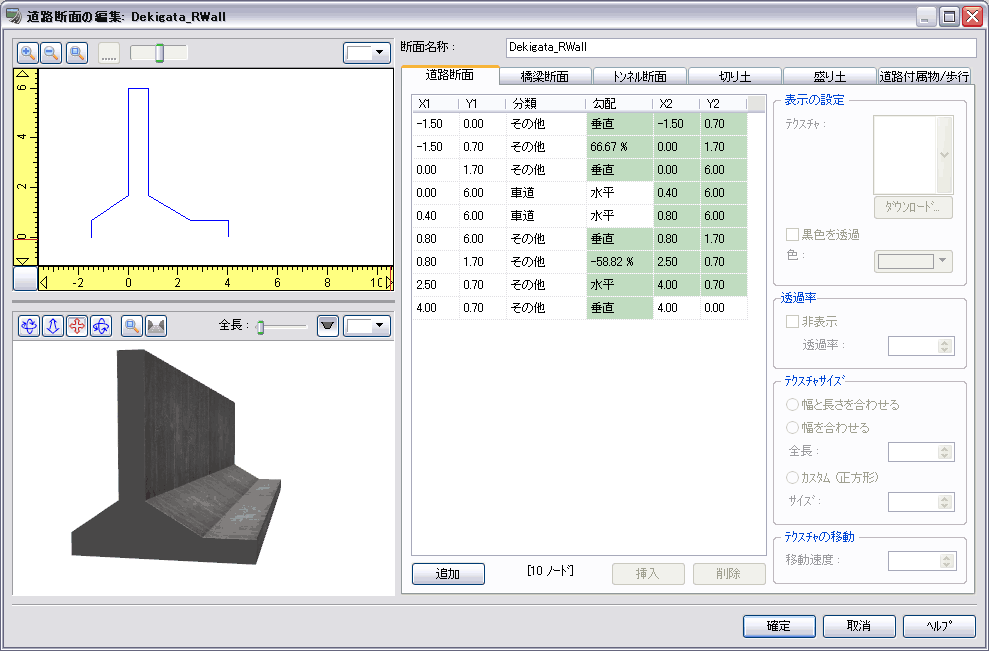Click the zoom-to-fit icon above the profile
989x651 pixels.
point(76,53)
